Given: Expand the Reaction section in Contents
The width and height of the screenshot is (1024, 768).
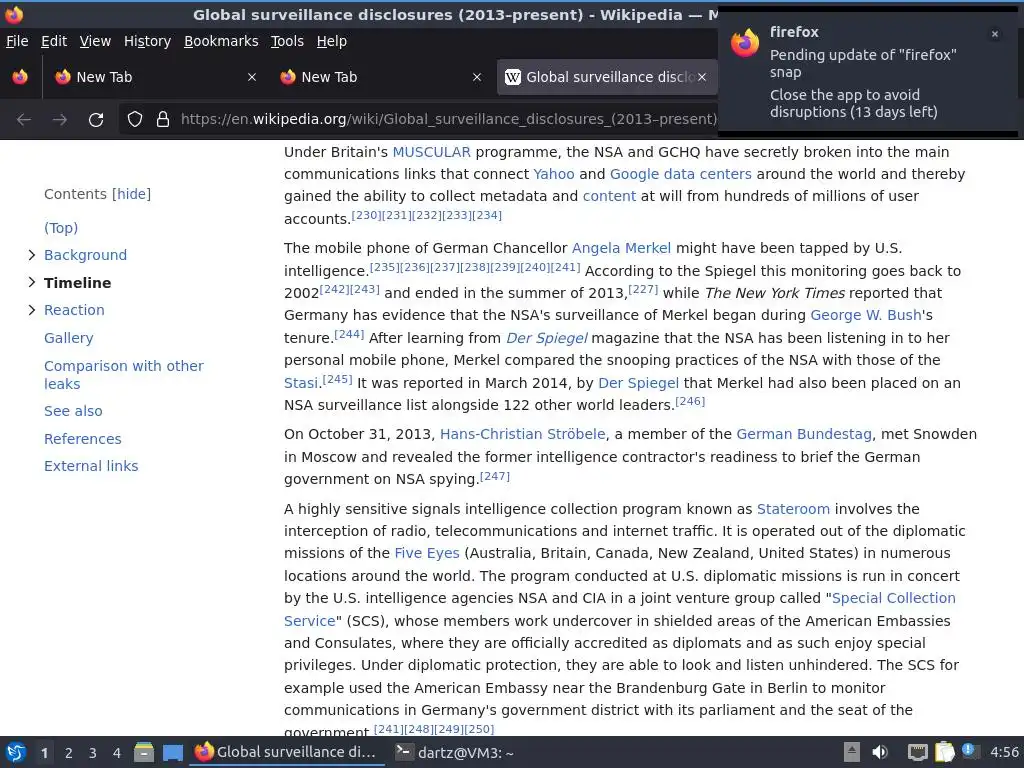Looking at the screenshot, I should pyautogui.click(x=31, y=310).
